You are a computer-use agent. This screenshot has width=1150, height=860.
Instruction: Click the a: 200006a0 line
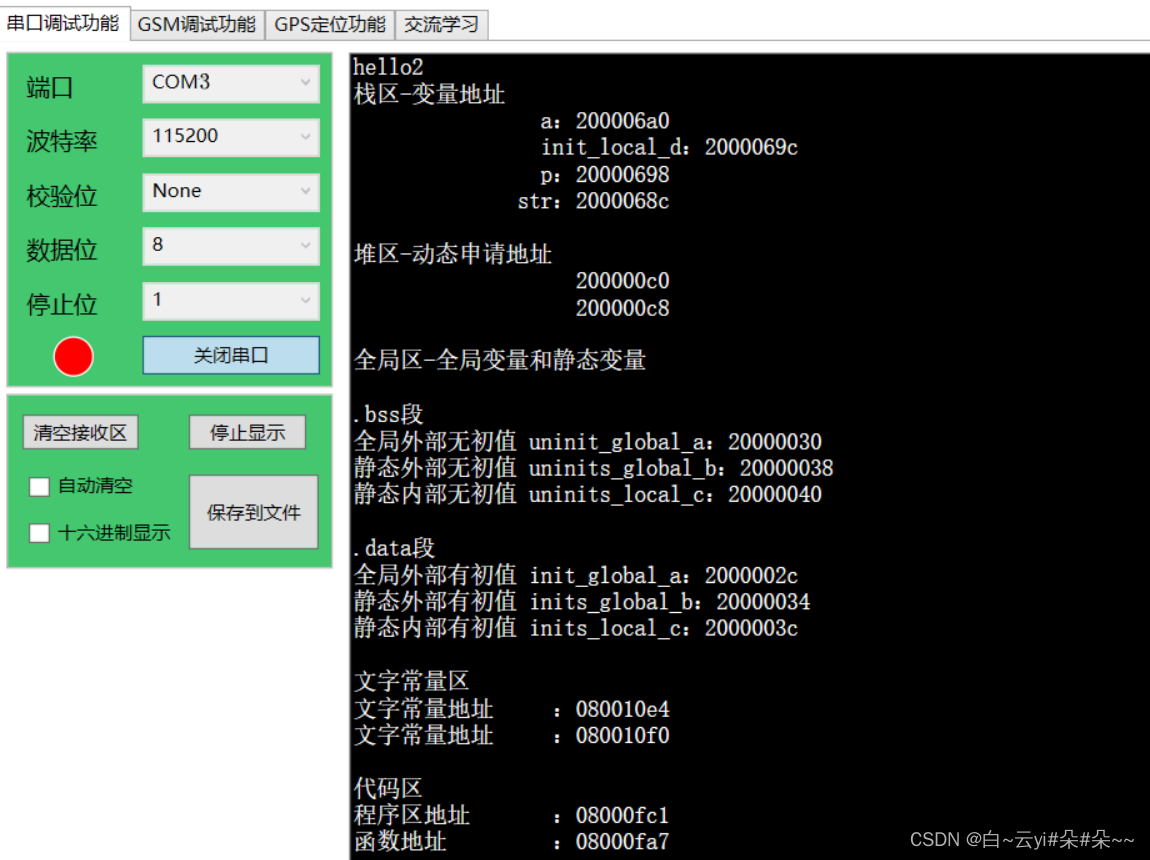pos(605,121)
